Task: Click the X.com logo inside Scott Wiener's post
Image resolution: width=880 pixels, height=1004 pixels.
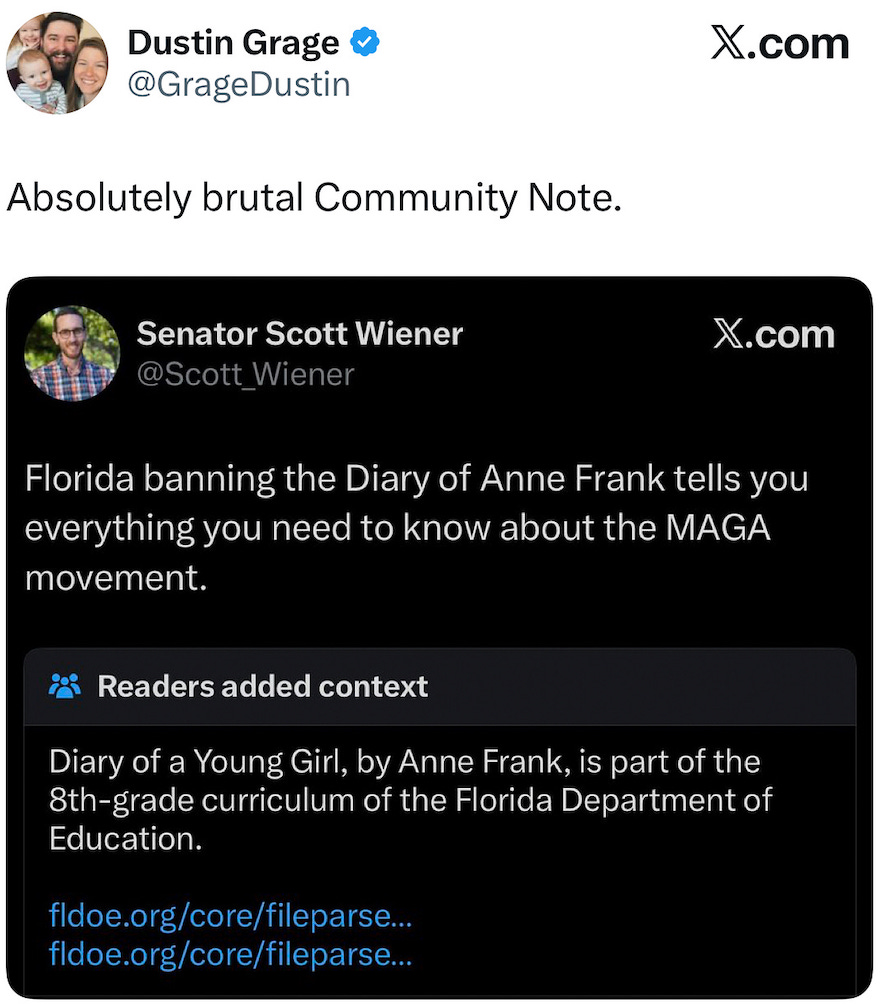Action: (773, 335)
